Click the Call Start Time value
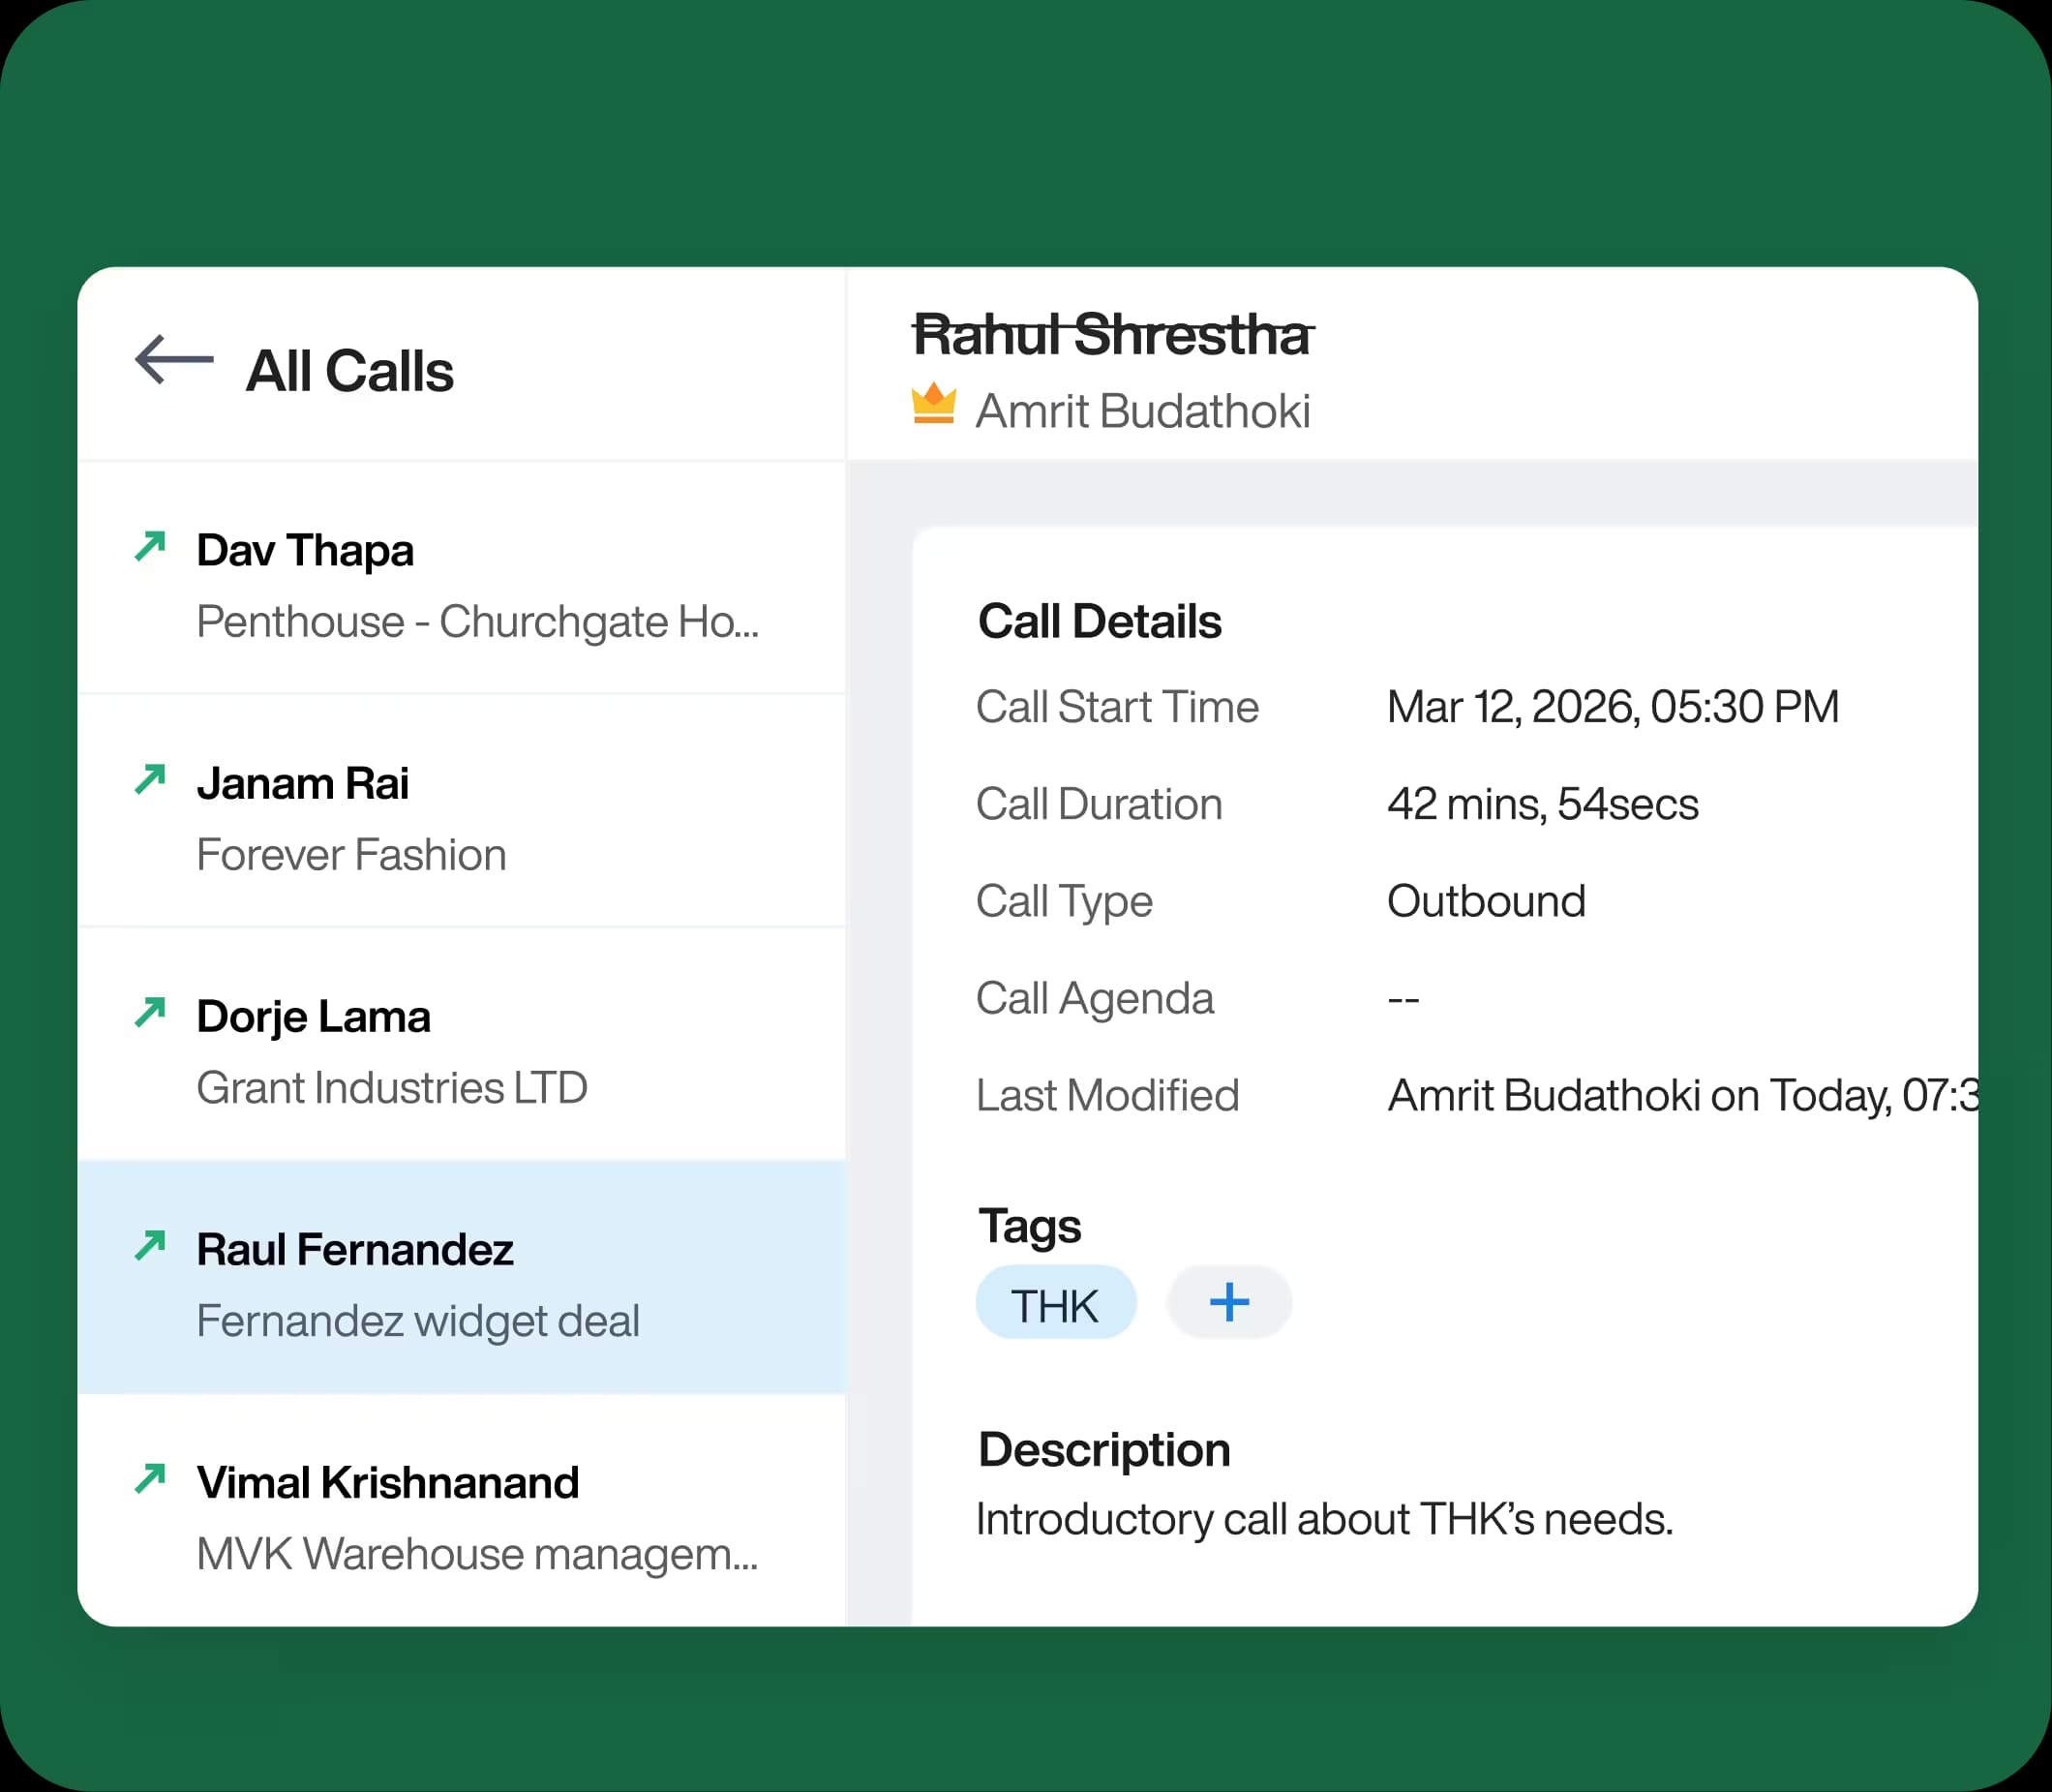The height and width of the screenshot is (1792, 2052). [x=1613, y=707]
